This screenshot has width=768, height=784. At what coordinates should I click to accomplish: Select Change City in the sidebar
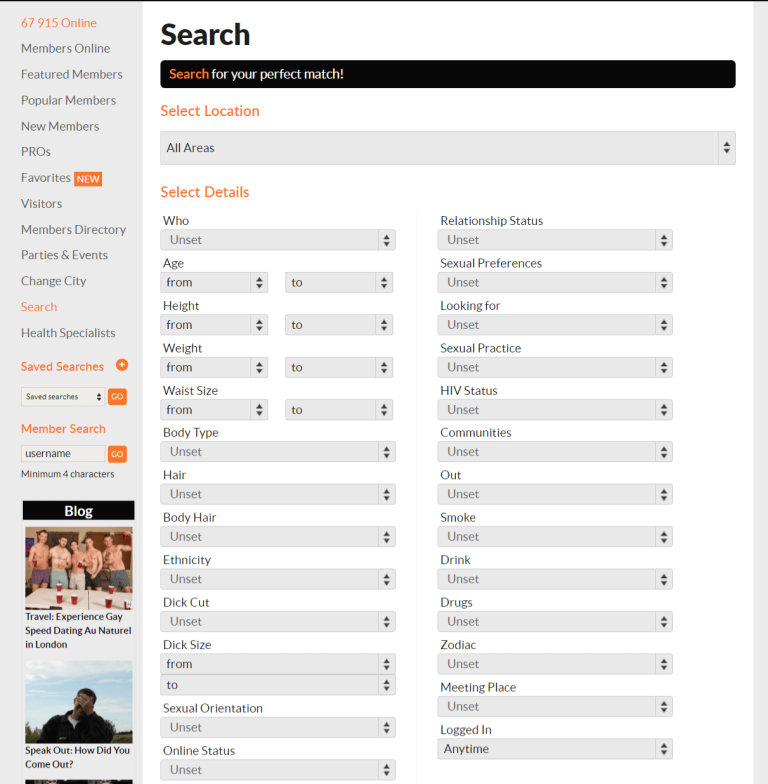point(53,281)
